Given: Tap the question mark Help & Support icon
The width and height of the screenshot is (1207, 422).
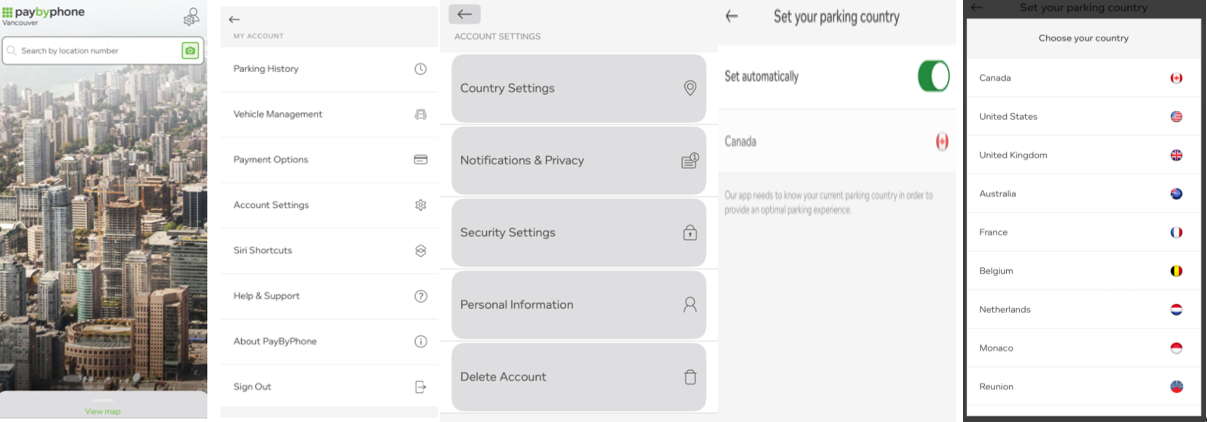Looking at the screenshot, I should [420, 296].
